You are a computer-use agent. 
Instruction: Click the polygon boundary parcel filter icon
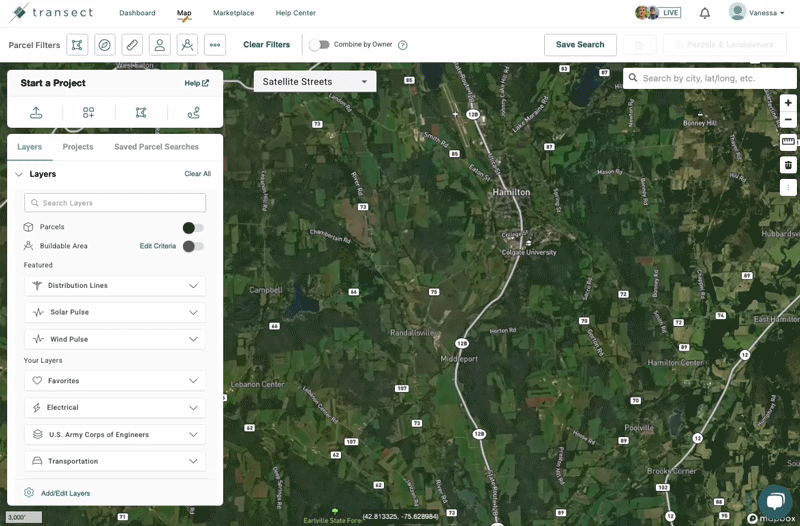click(x=77, y=45)
